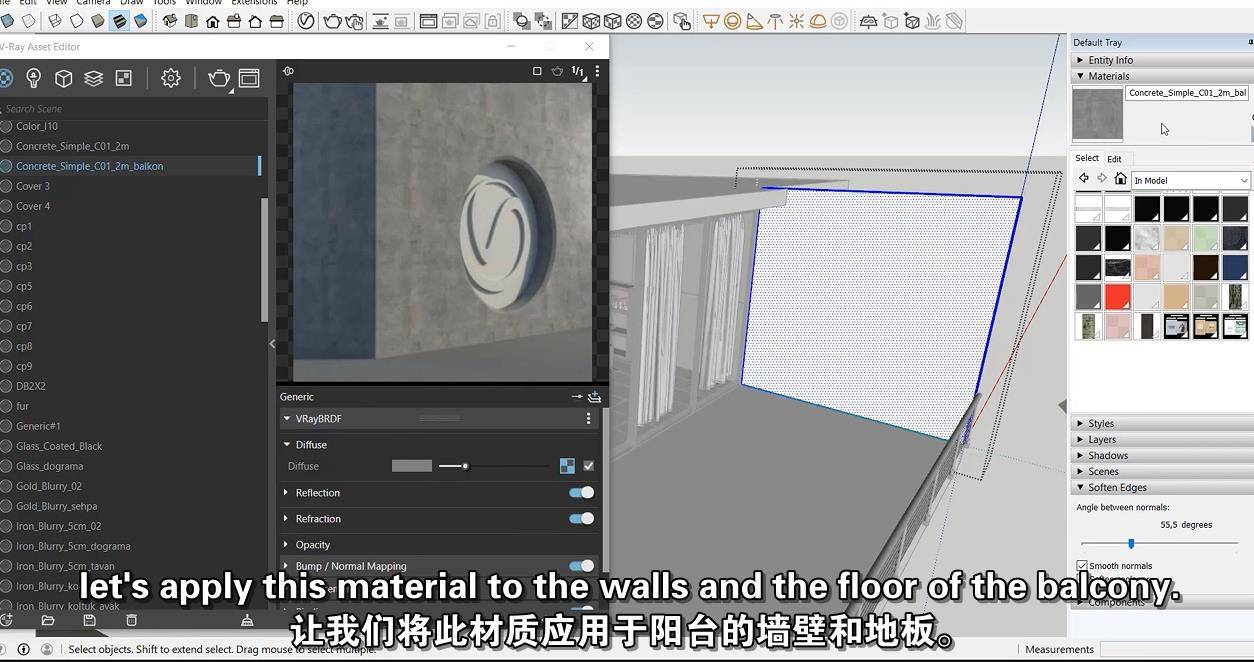Expand the Layers tray panel
The height and width of the screenshot is (662, 1254).
[1161, 439]
